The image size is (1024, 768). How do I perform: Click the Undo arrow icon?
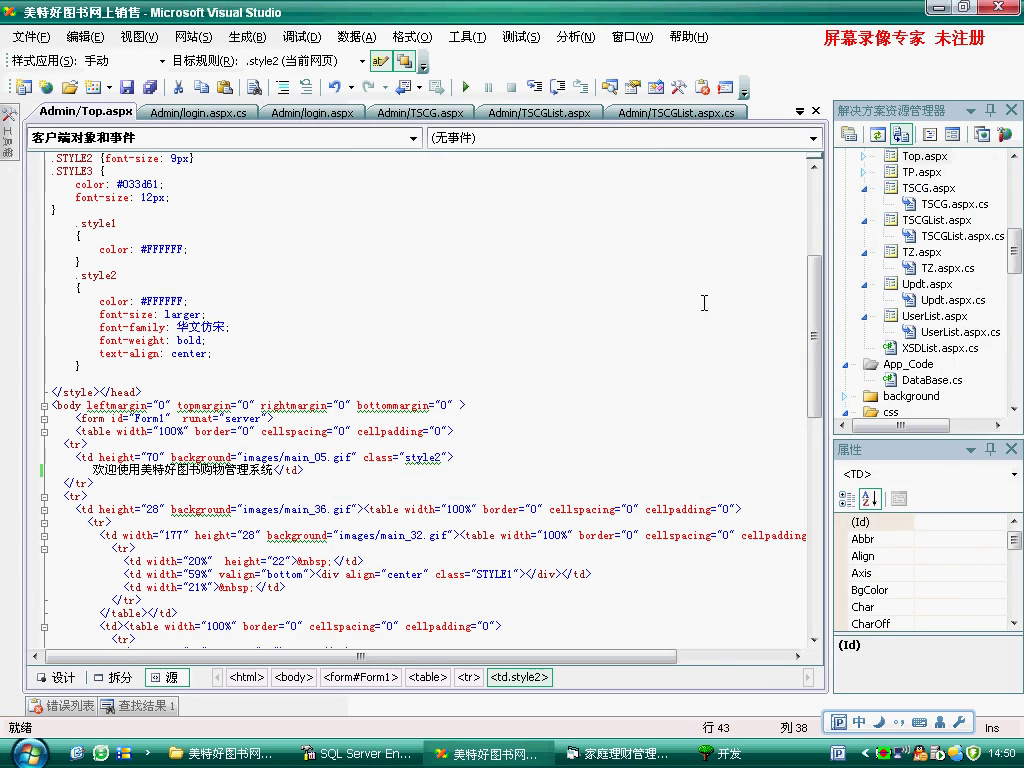click(334, 88)
